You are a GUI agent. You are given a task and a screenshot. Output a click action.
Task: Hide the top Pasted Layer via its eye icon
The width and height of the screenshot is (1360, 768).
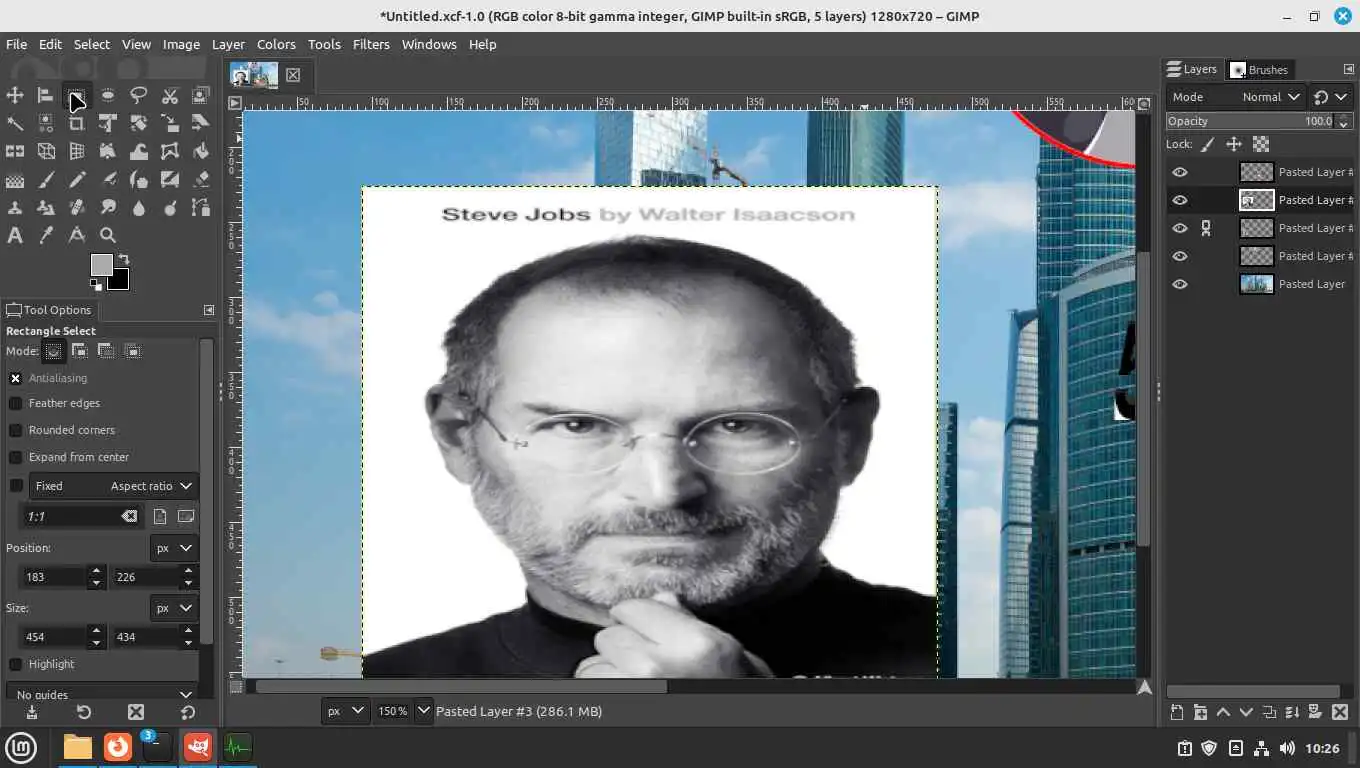(1180, 172)
